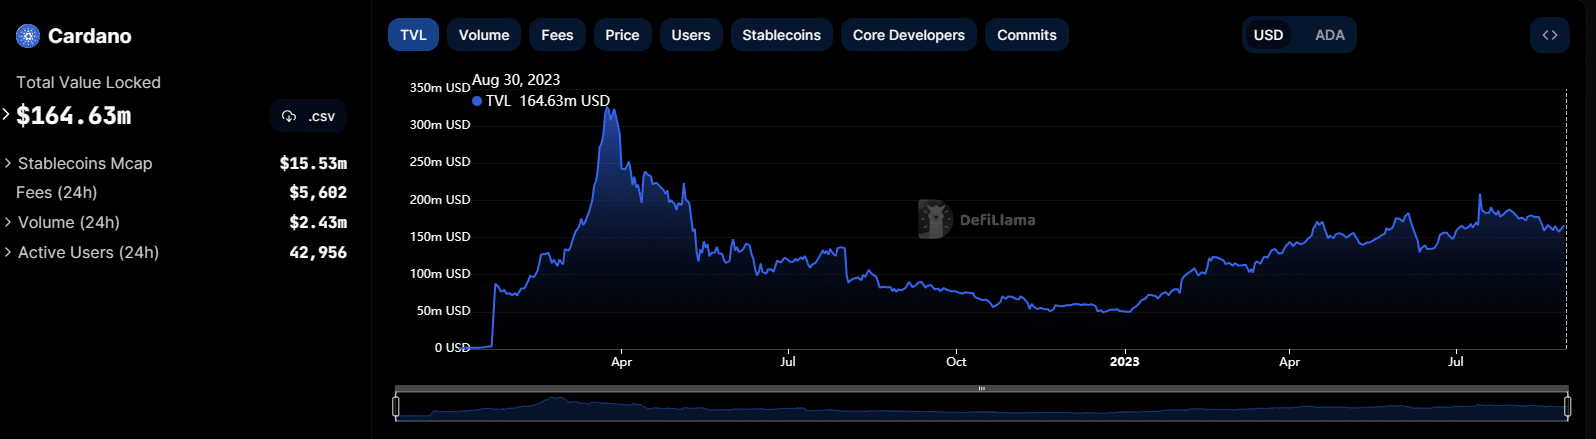
Task: Toggle the Users chart series
Action: [x=690, y=35]
